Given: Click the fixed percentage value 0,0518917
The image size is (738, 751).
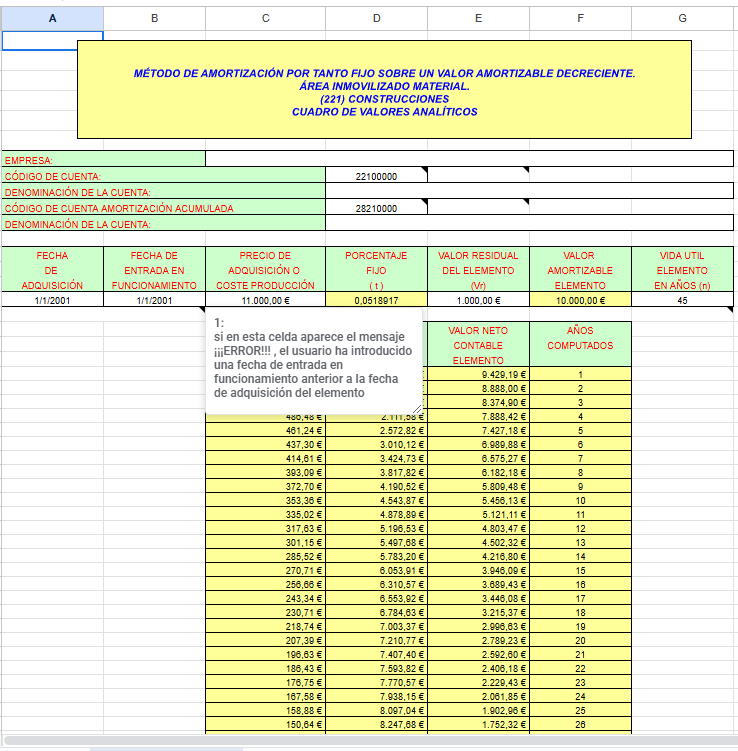Looking at the screenshot, I should (376, 300).
